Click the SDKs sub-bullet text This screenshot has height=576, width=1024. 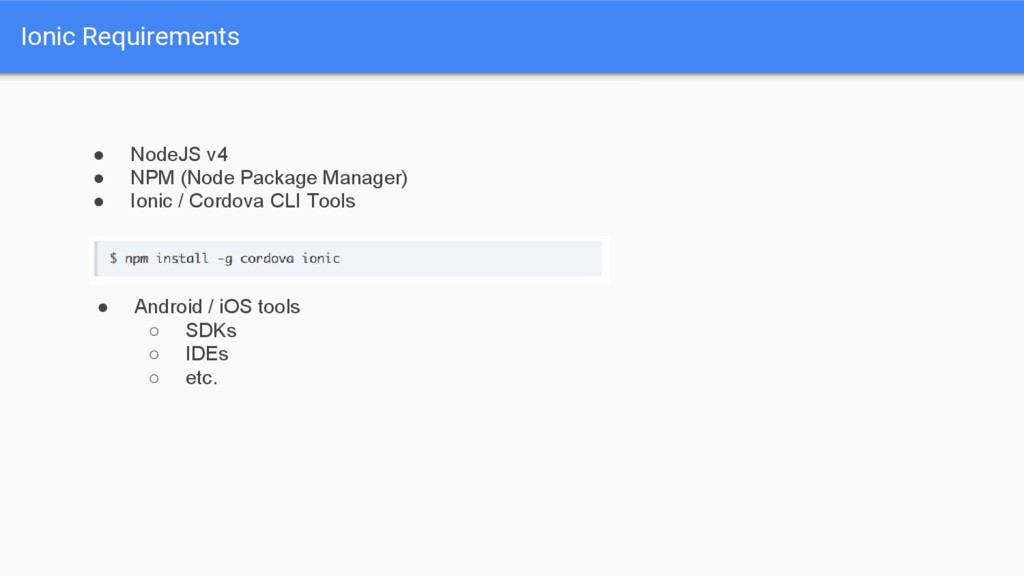pos(211,330)
